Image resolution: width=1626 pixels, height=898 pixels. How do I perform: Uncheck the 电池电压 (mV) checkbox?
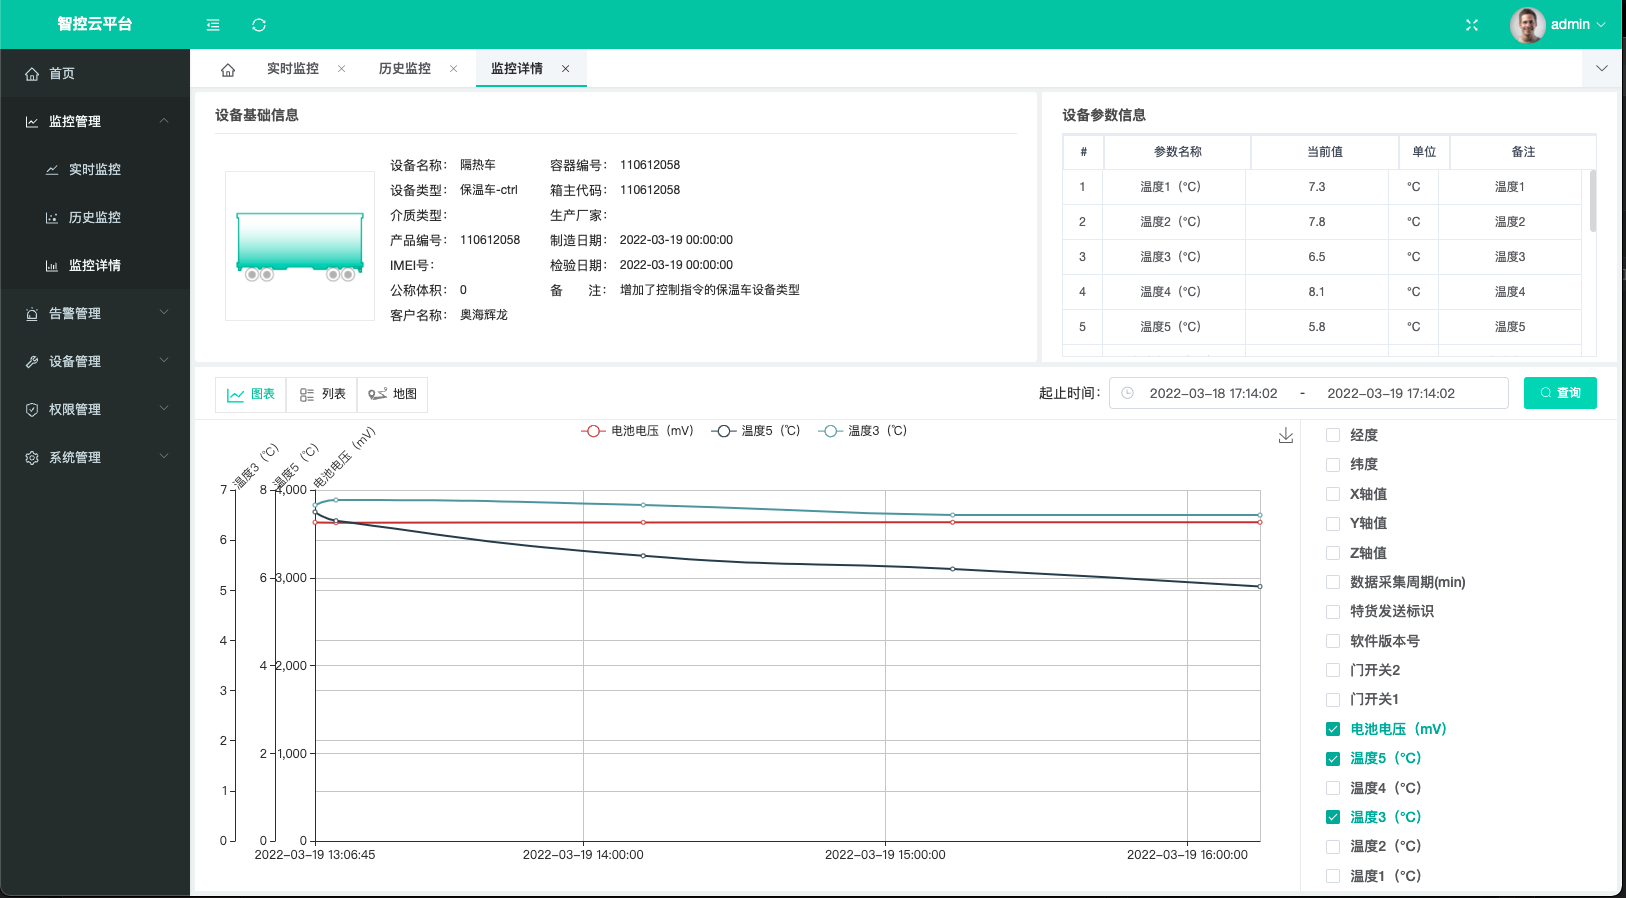[x=1333, y=729]
